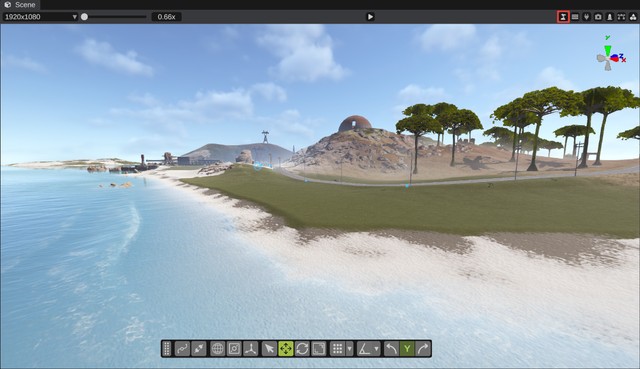This screenshot has height=369, width=640.
Task: Click the red-highlighted hourglass icon in top toolbar
Action: [563, 17]
